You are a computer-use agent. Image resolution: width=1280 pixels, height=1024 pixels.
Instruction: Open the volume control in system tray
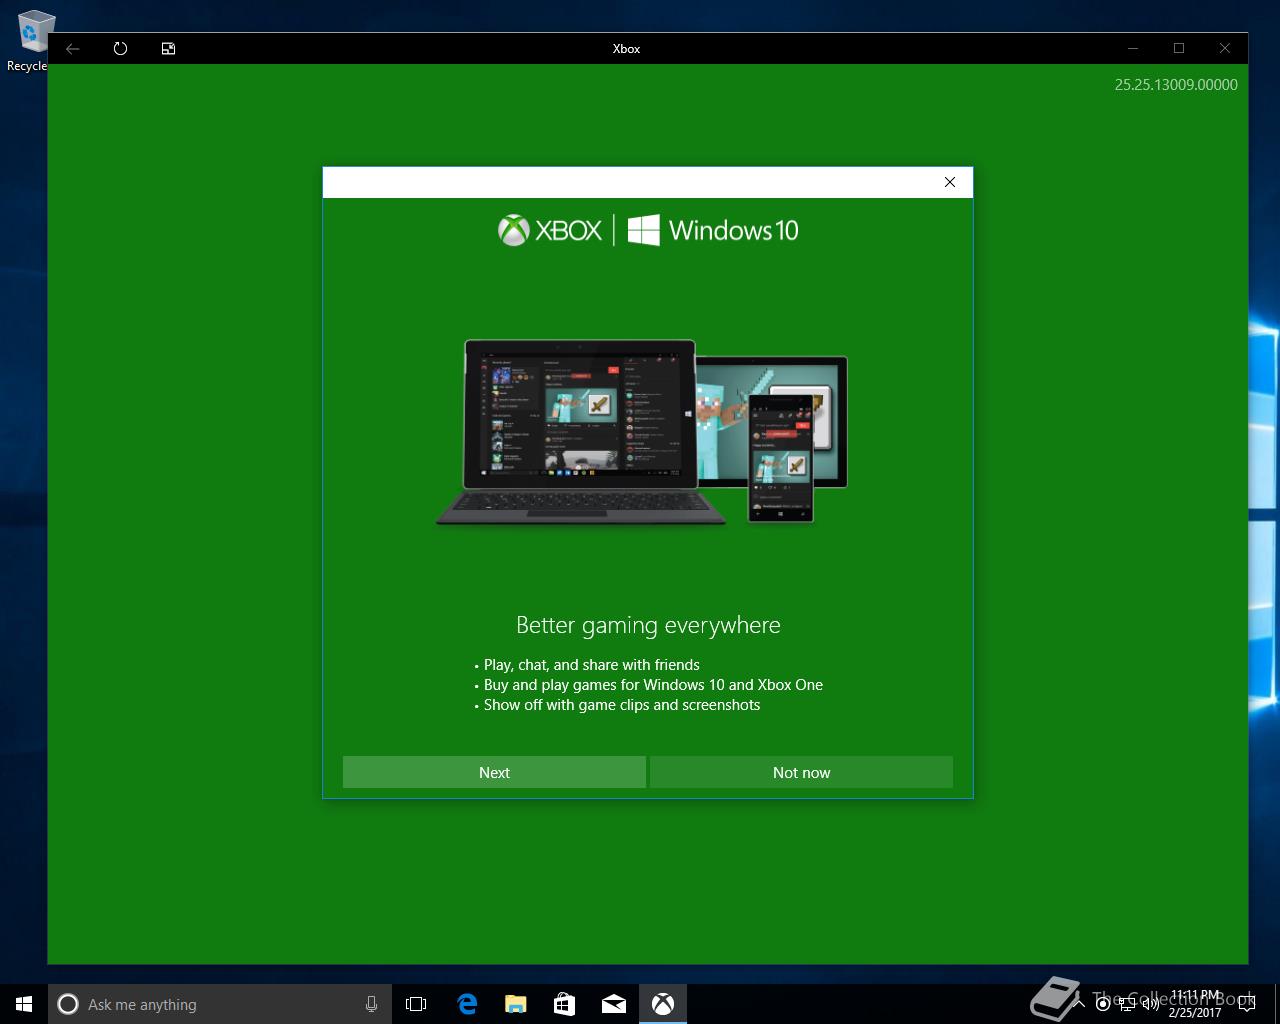coord(1150,1004)
